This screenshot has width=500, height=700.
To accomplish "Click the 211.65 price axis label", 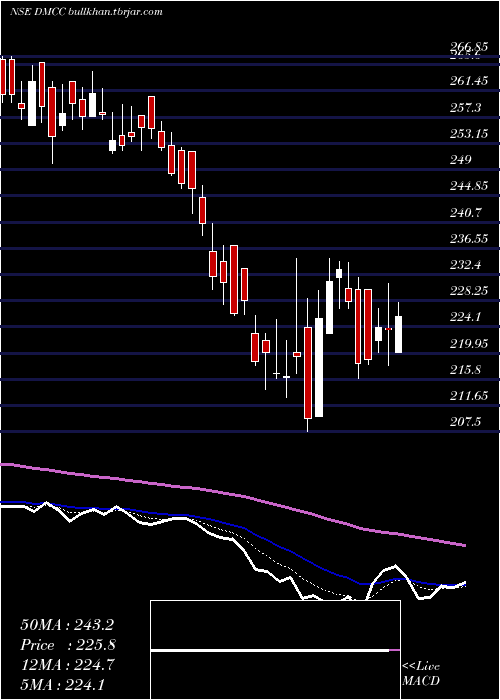I will (x=470, y=396).
